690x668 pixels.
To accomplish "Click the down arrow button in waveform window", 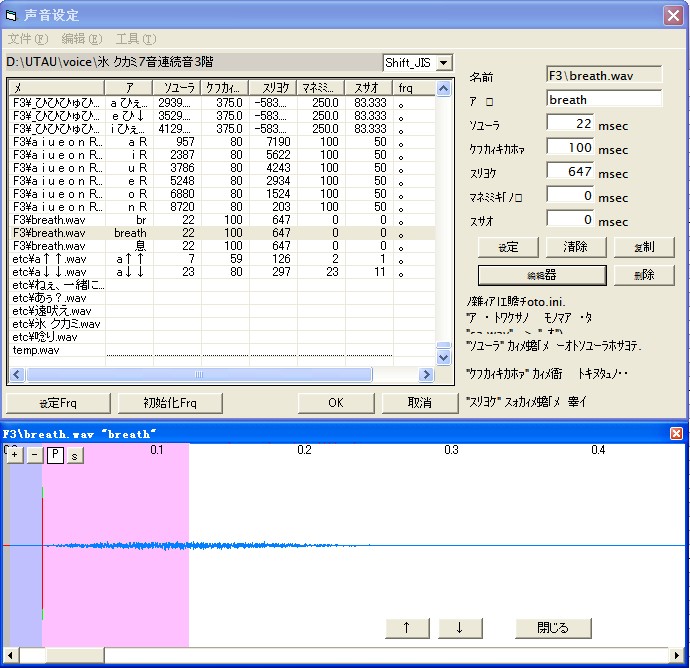I will click(460, 628).
